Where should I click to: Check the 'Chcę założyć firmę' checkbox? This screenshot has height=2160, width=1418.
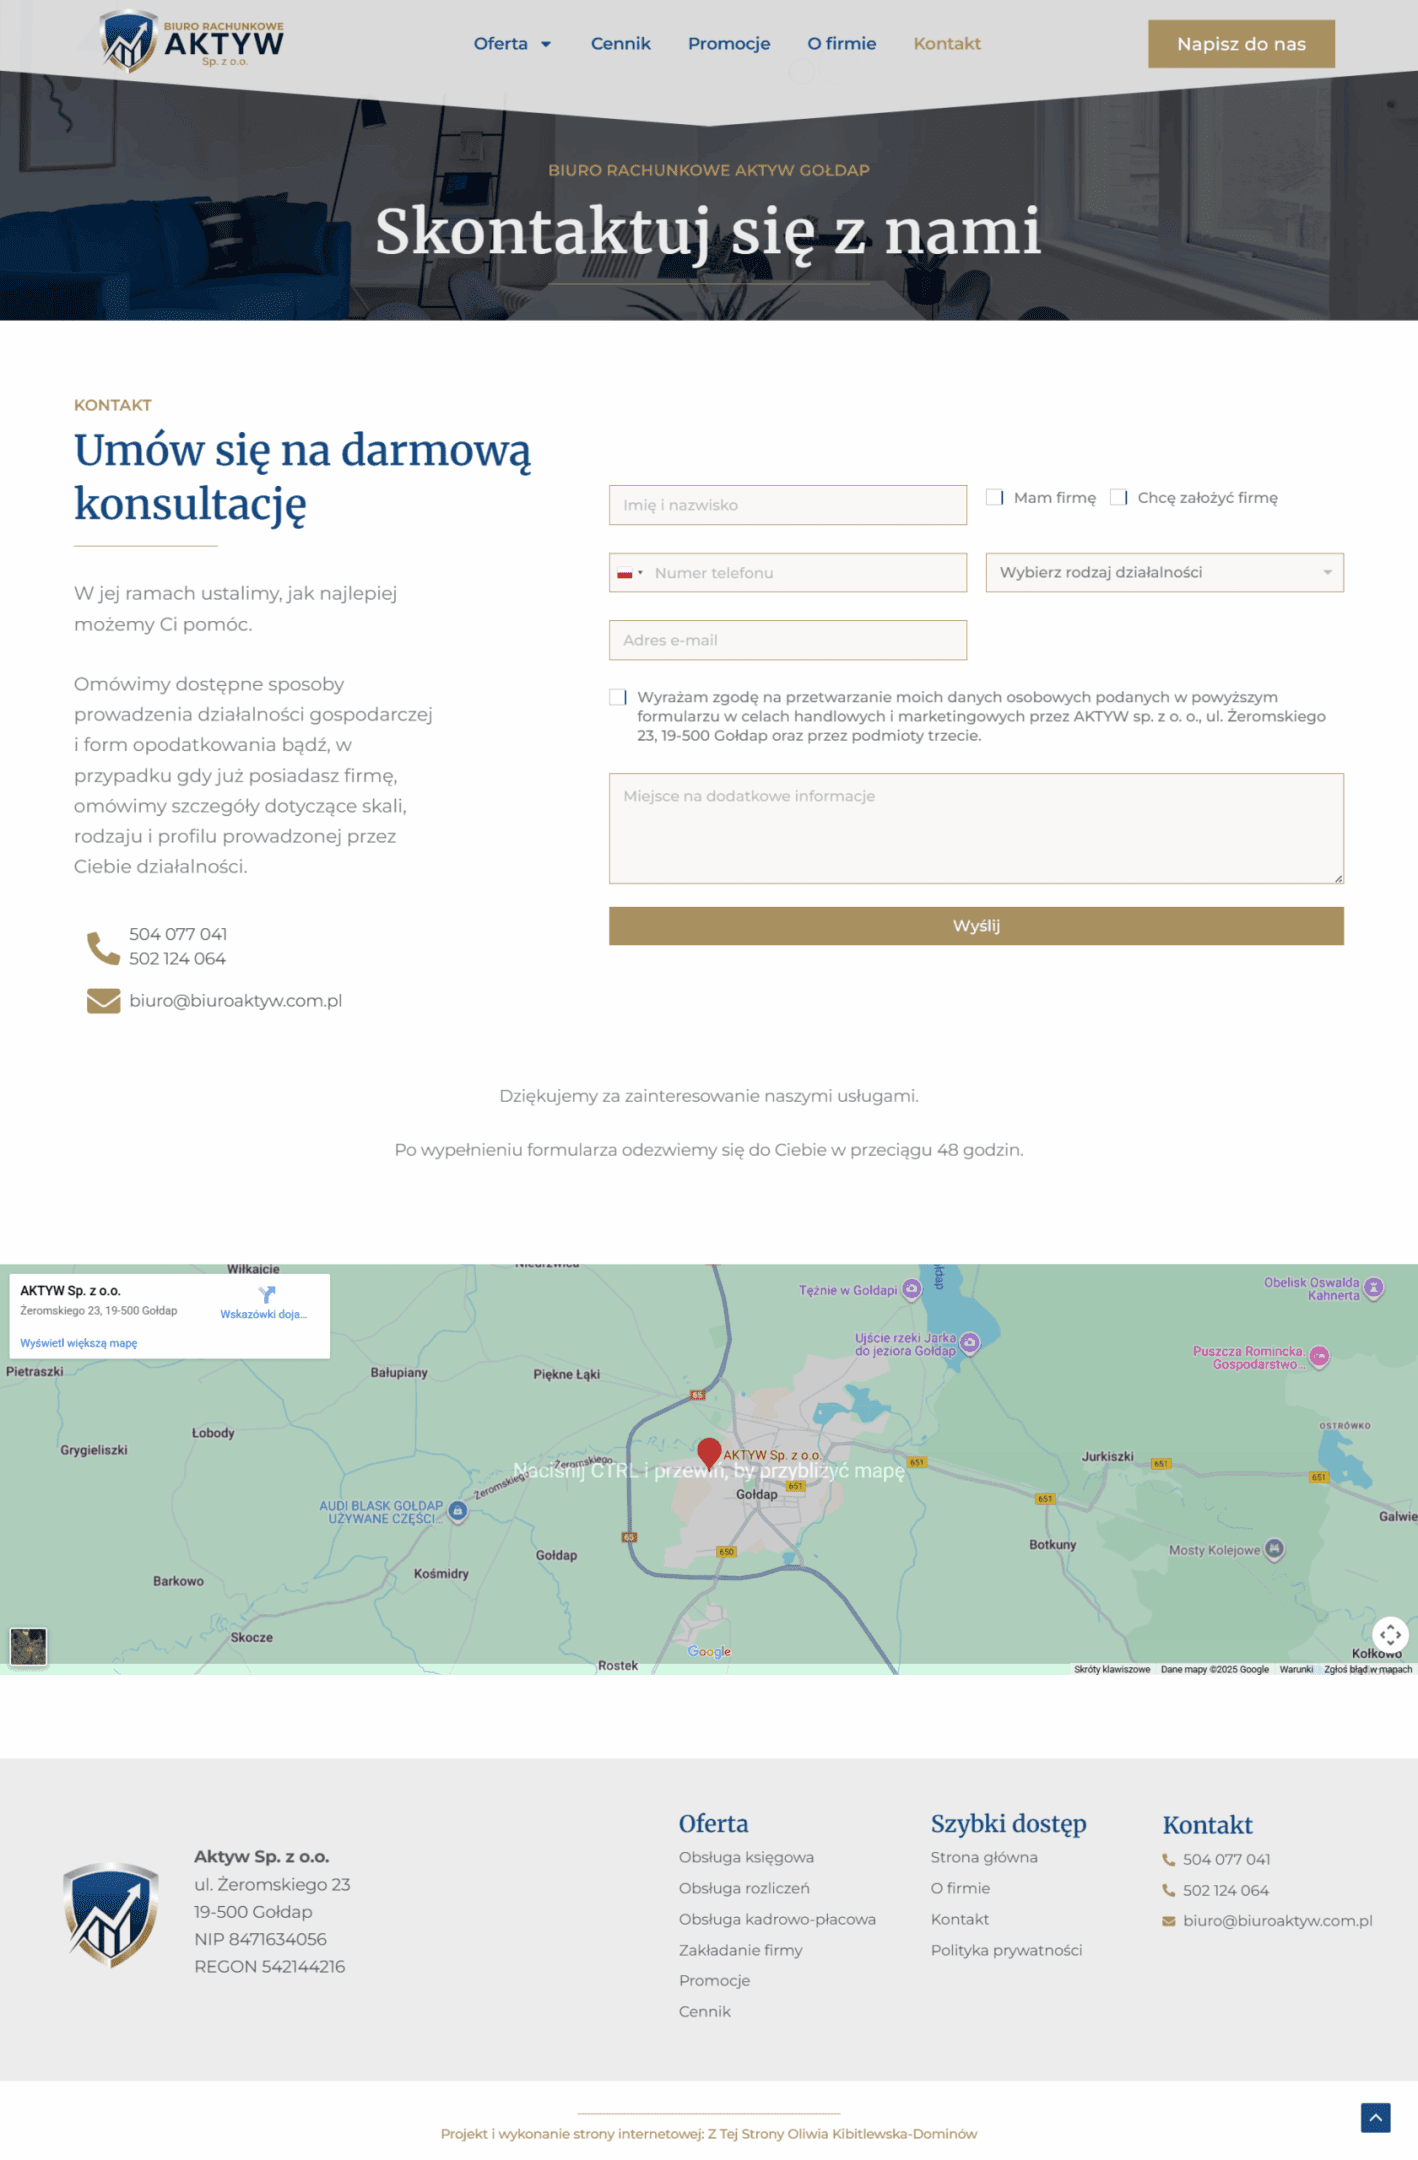1119,497
